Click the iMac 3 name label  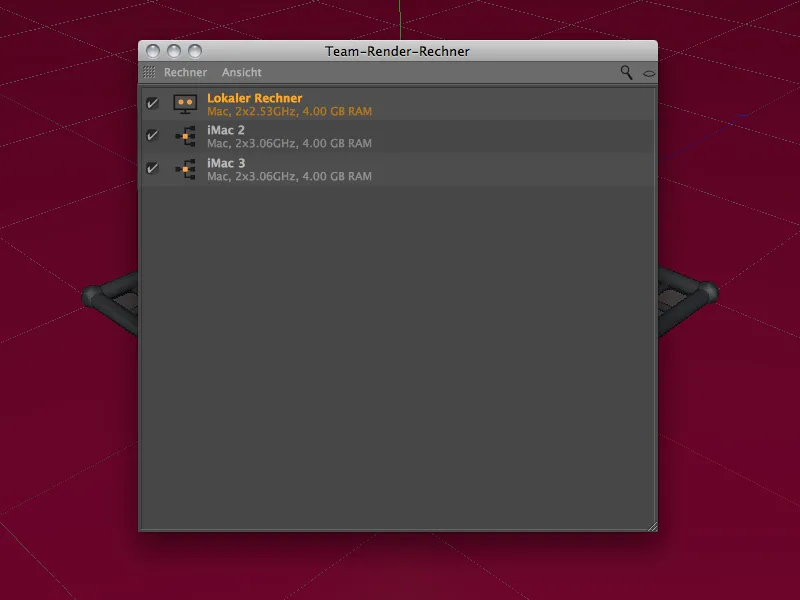tap(226, 162)
